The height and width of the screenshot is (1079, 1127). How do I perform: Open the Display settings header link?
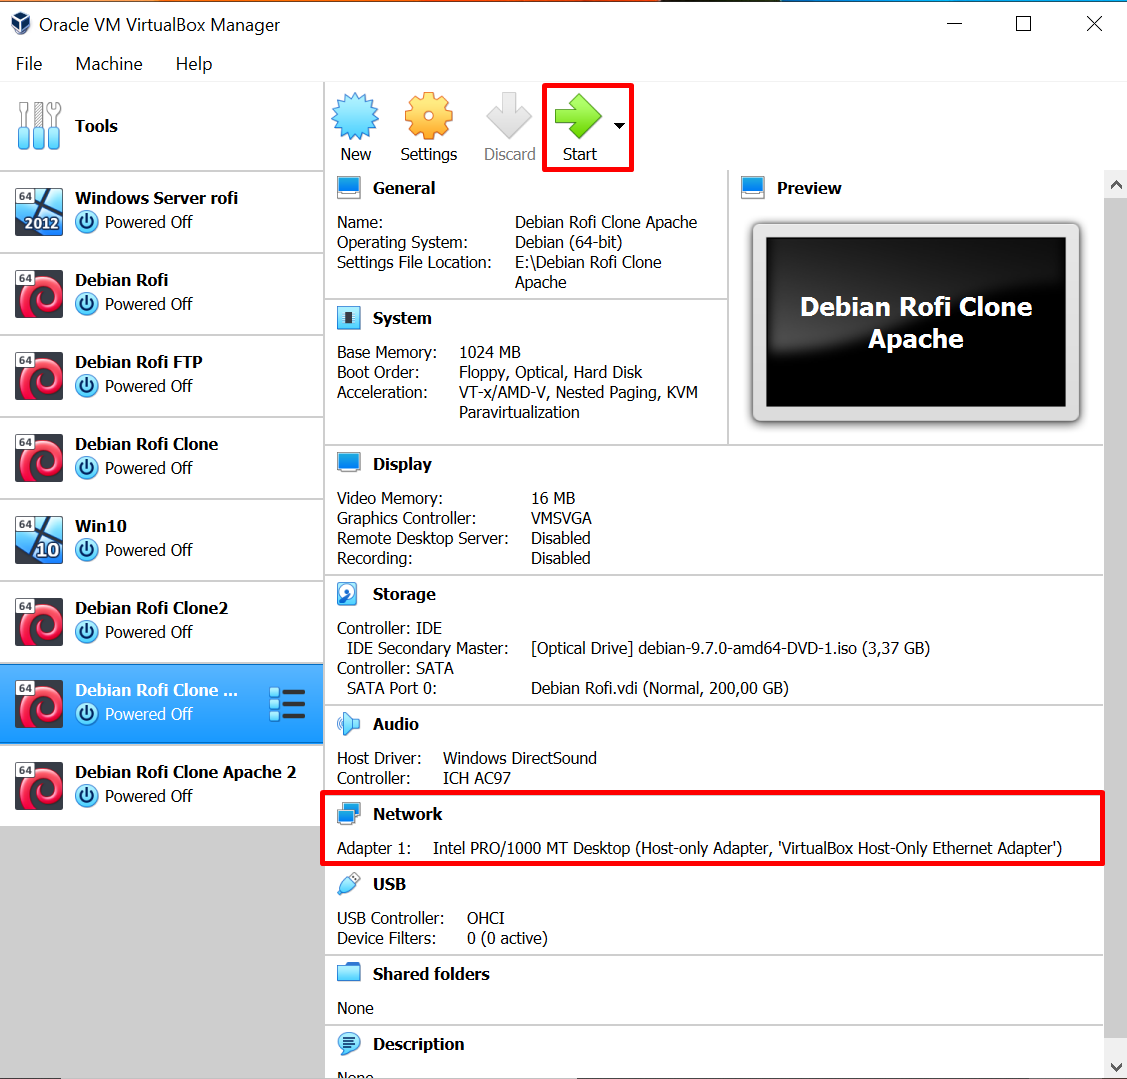[x=402, y=464]
